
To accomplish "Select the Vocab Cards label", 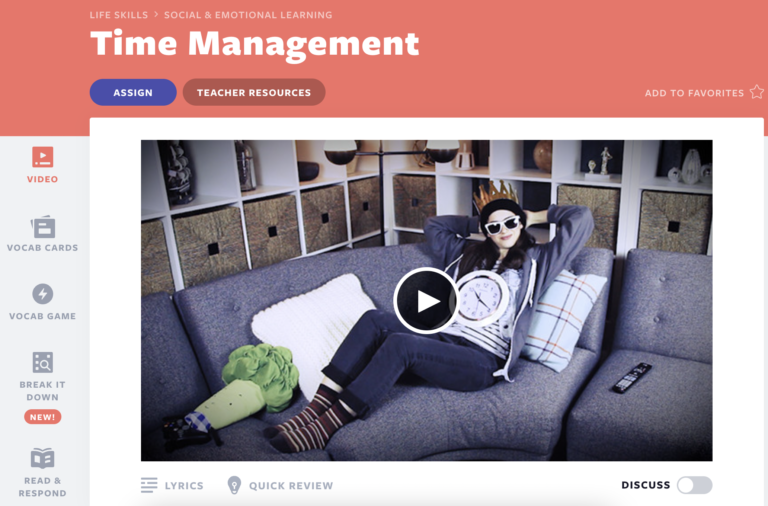I will (42, 248).
